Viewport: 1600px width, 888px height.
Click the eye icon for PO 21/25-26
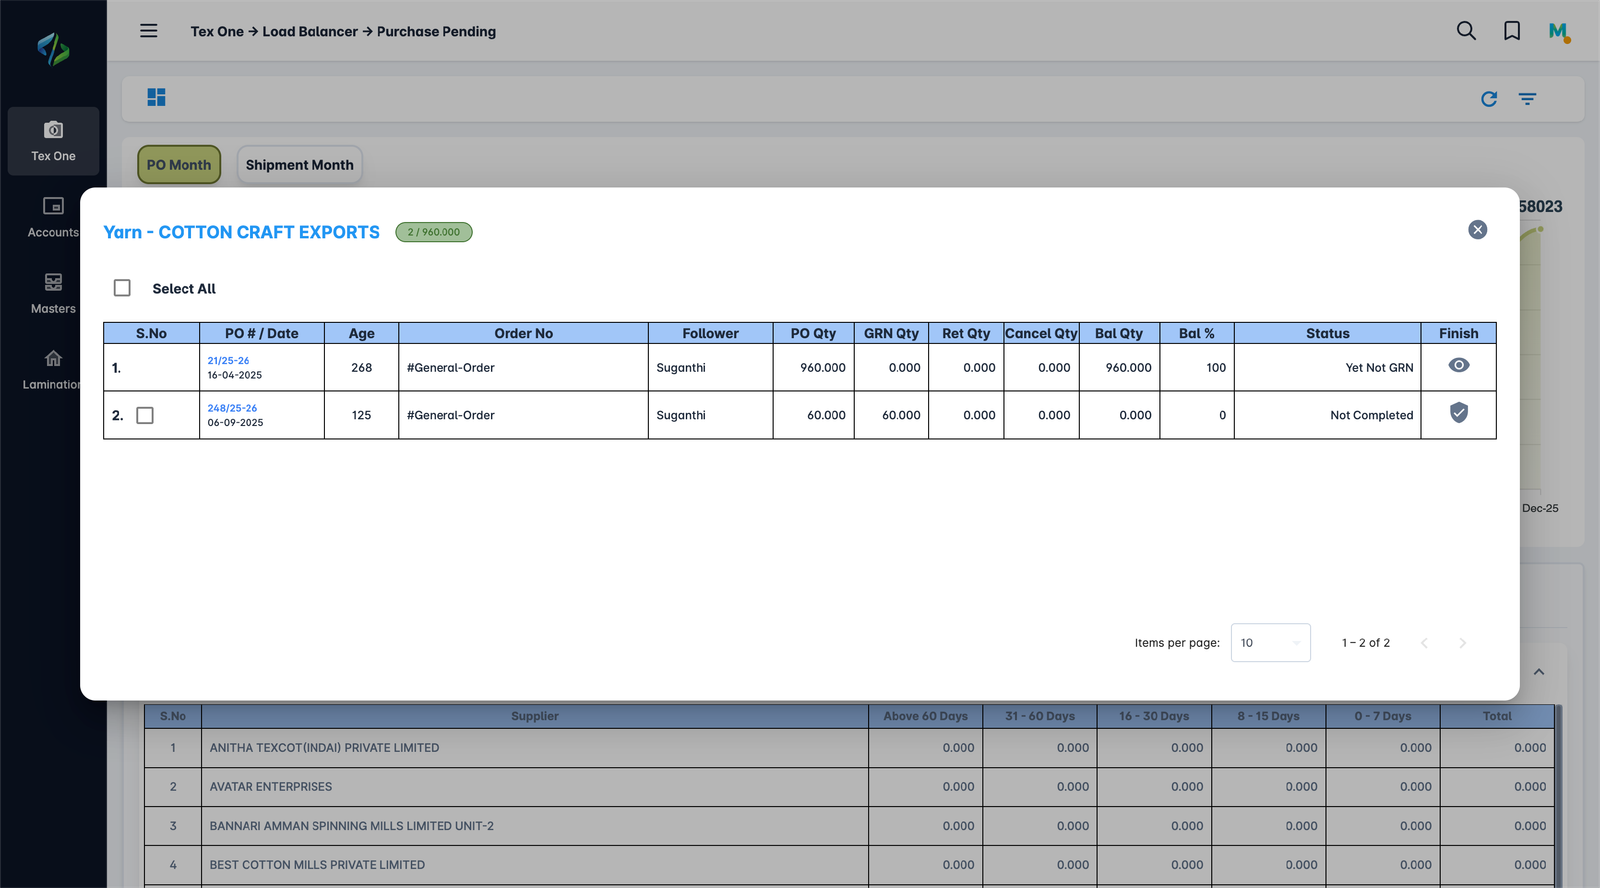(1459, 366)
